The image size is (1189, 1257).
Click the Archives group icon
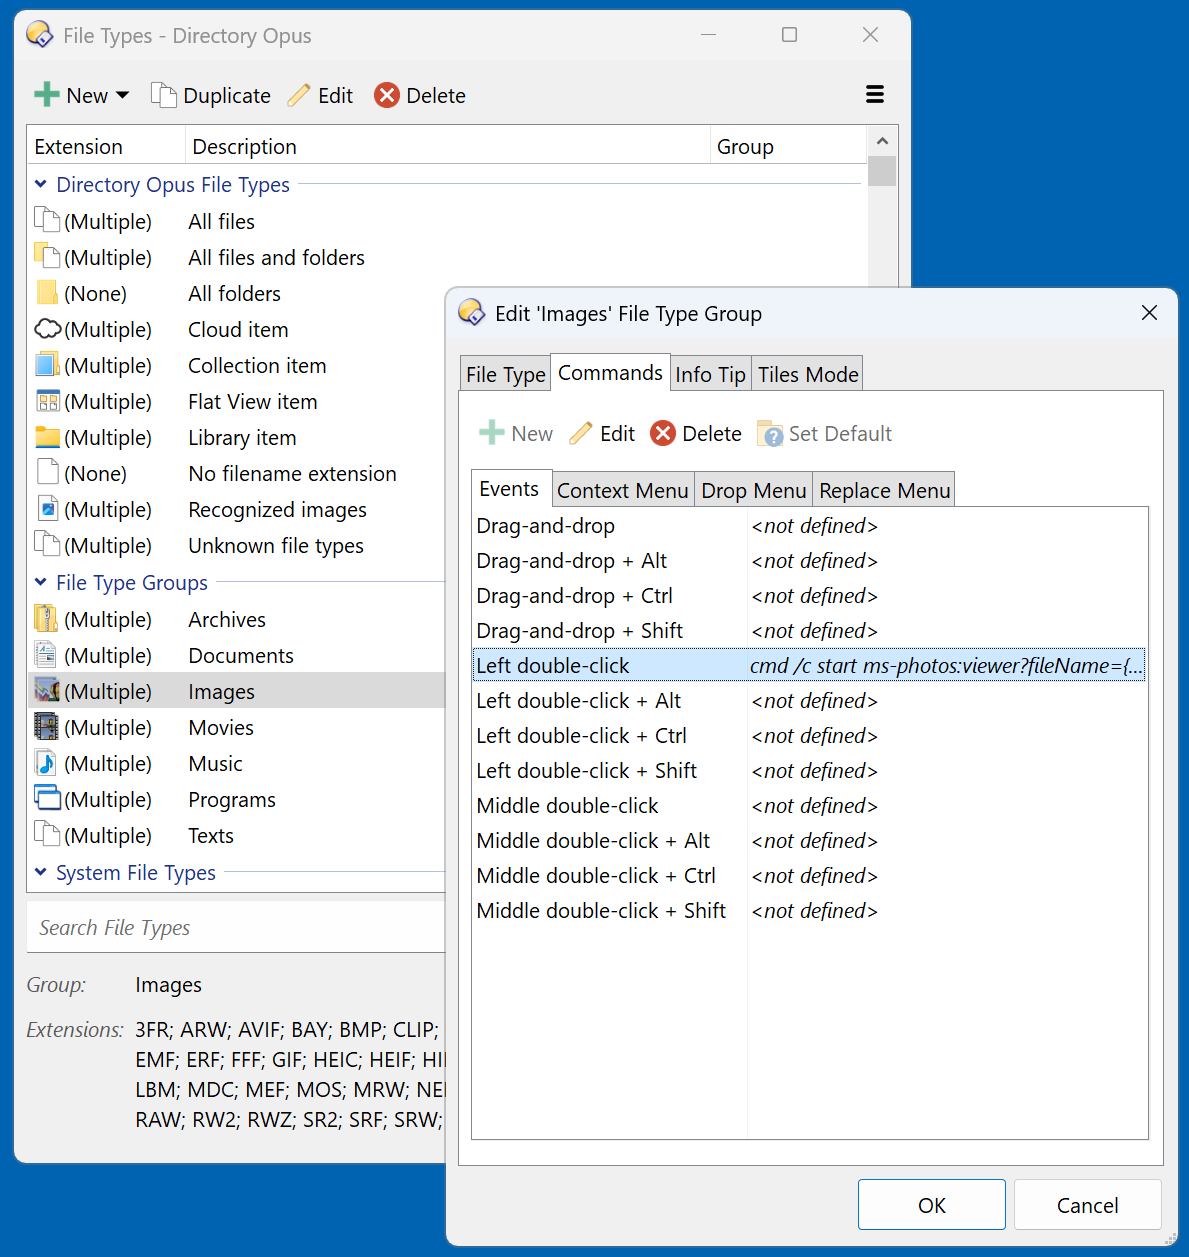coord(46,619)
